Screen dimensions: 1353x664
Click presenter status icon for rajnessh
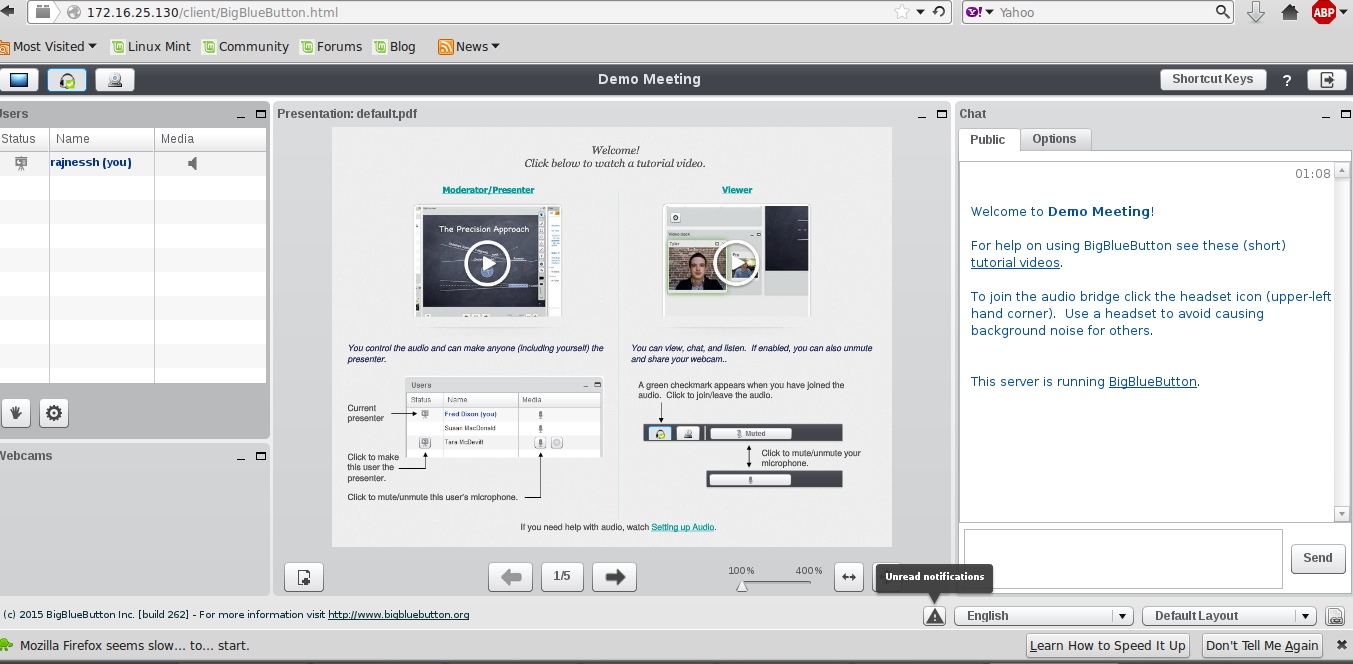point(21,163)
